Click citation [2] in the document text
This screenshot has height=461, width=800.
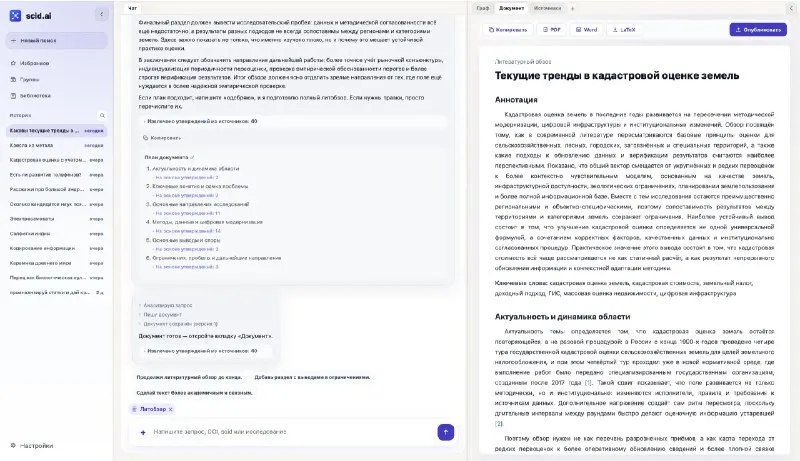[x=499, y=424]
